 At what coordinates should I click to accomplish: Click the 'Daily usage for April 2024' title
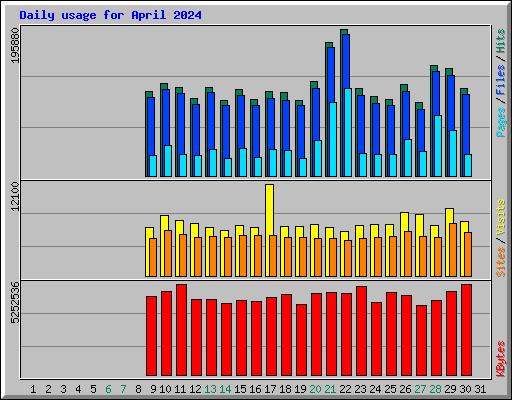[x=110, y=15]
